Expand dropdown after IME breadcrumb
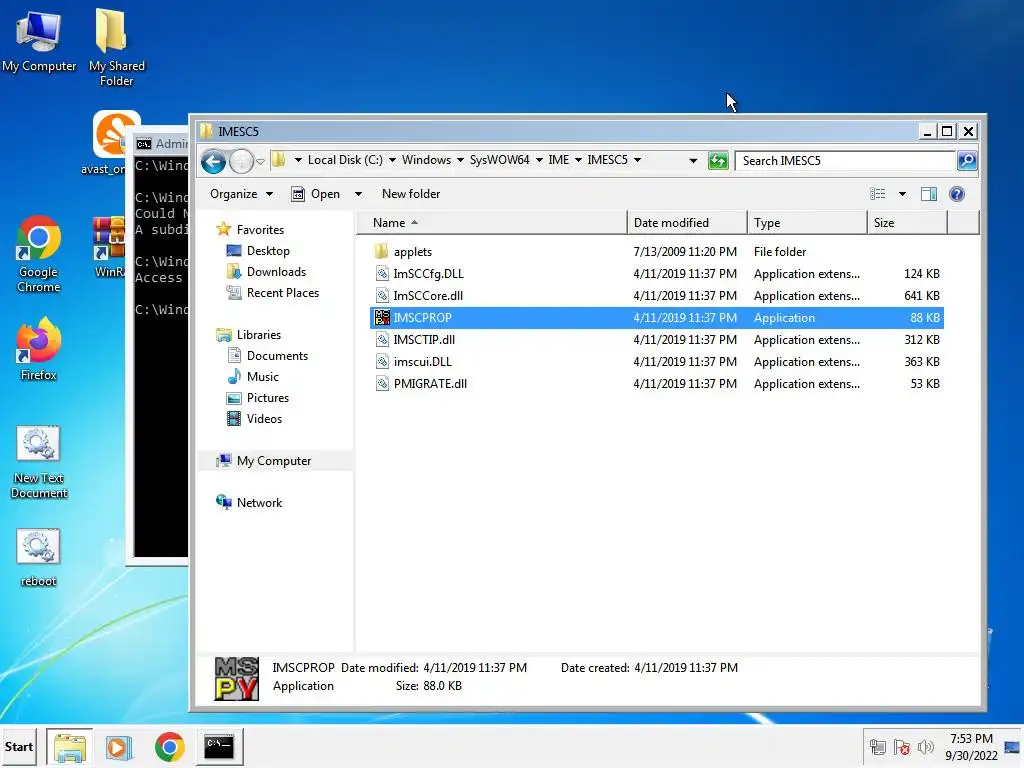This screenshot has width=1024, height=768. (578, 160)
